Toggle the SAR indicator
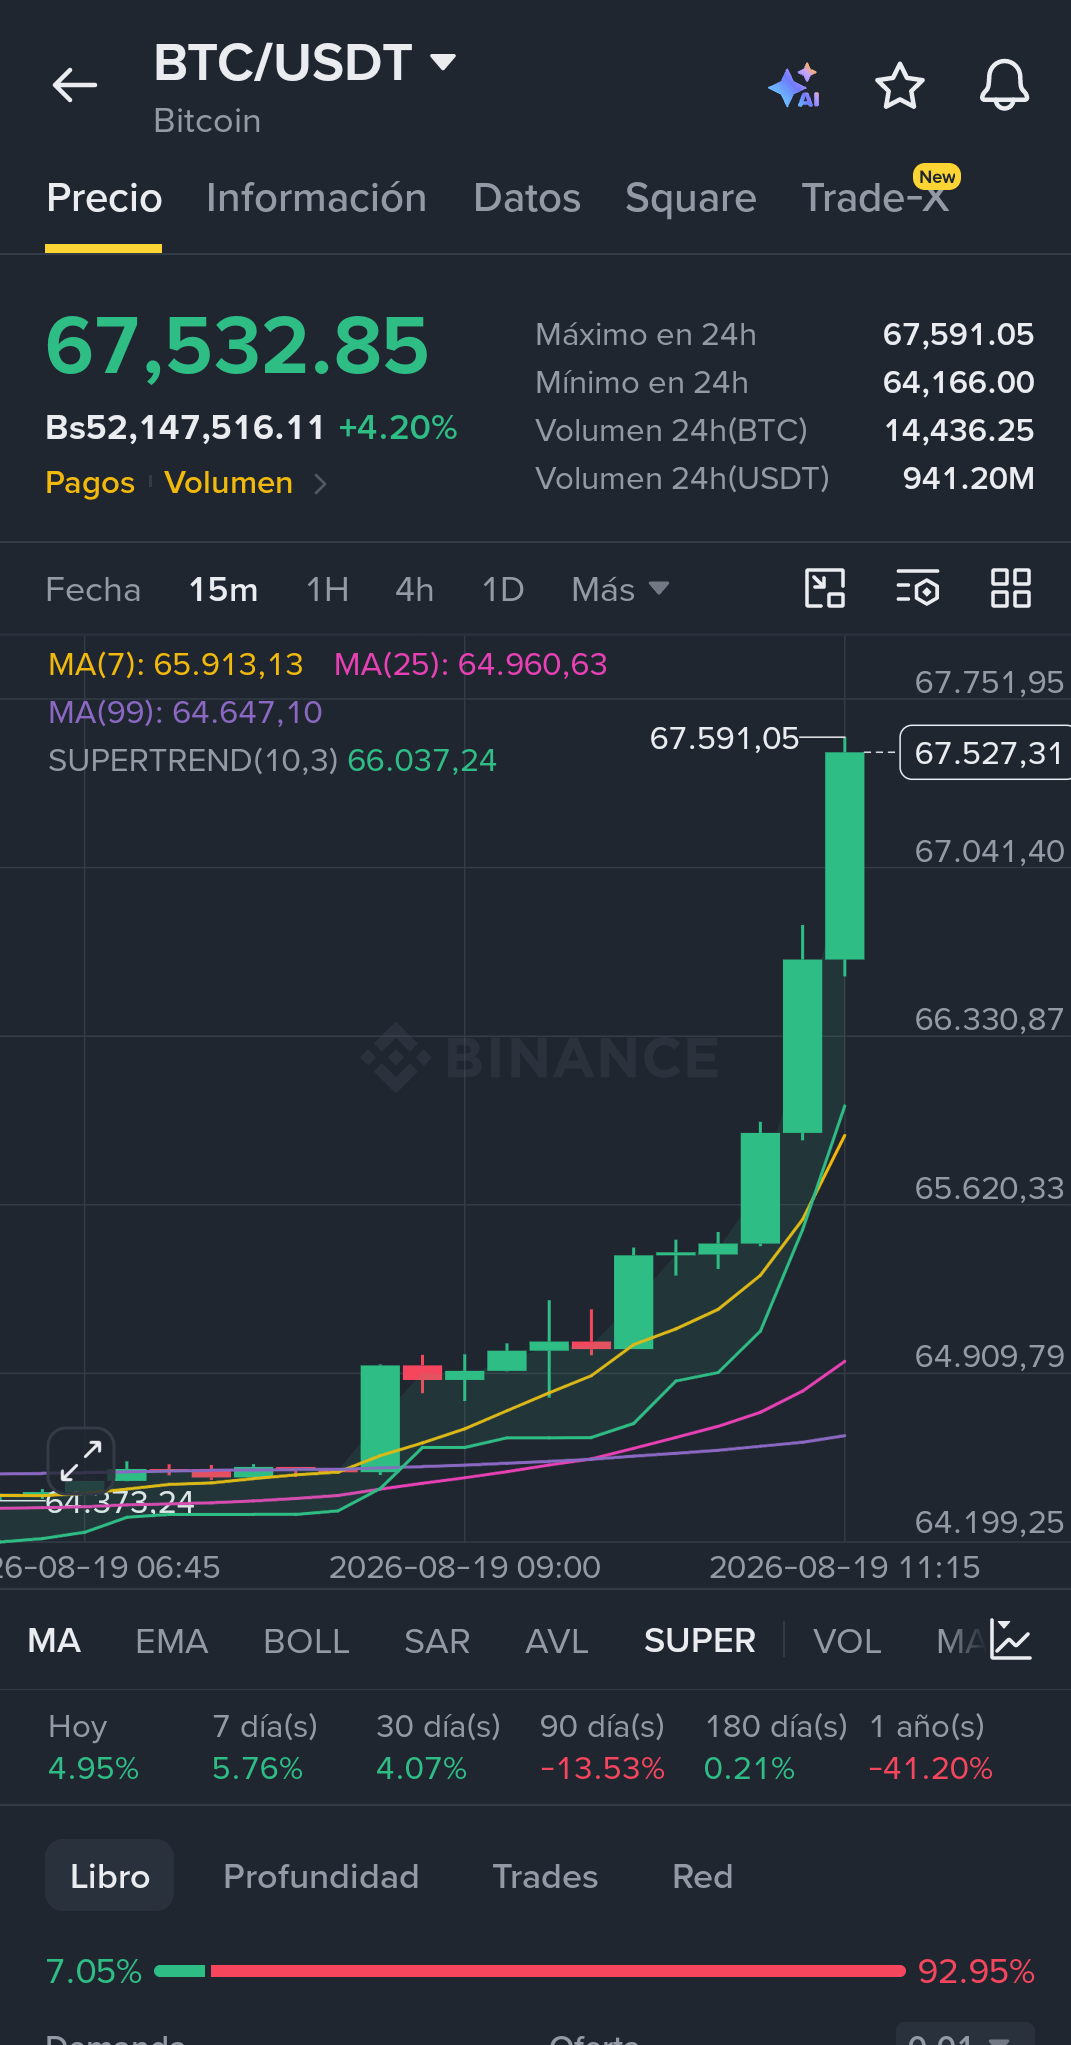 [x=437, y=1641]
